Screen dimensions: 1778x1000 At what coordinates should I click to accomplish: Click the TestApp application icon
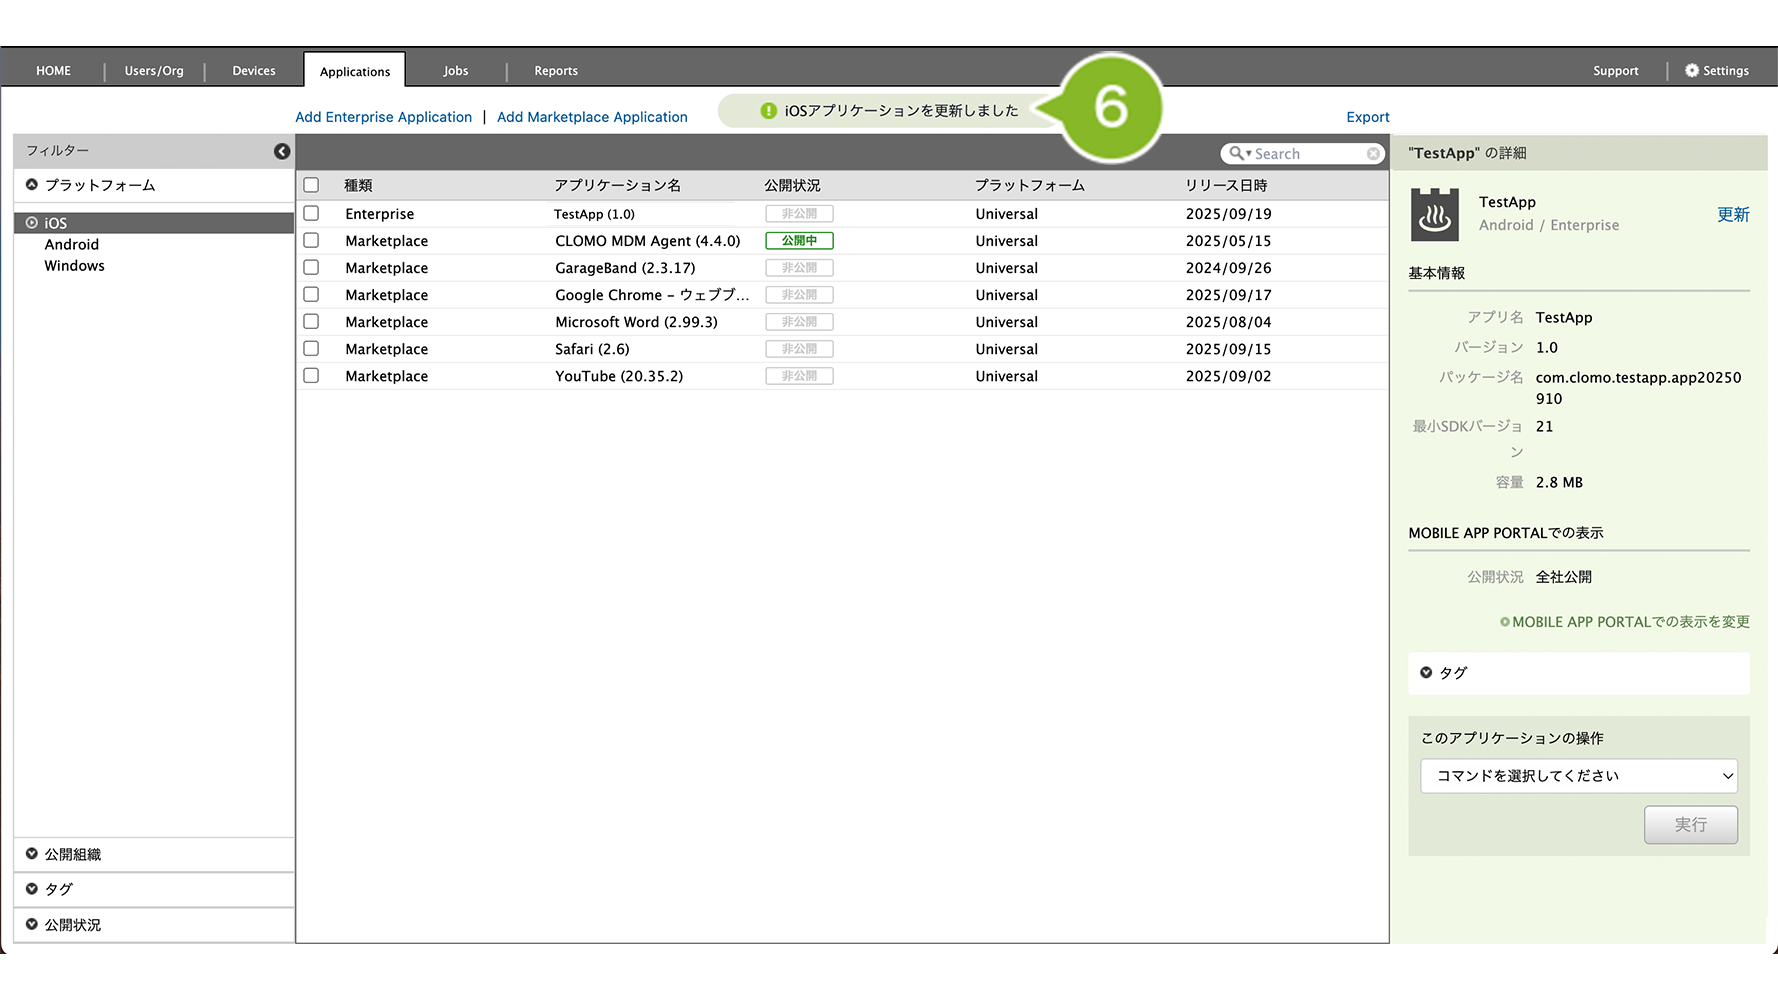click(1434, 214)
